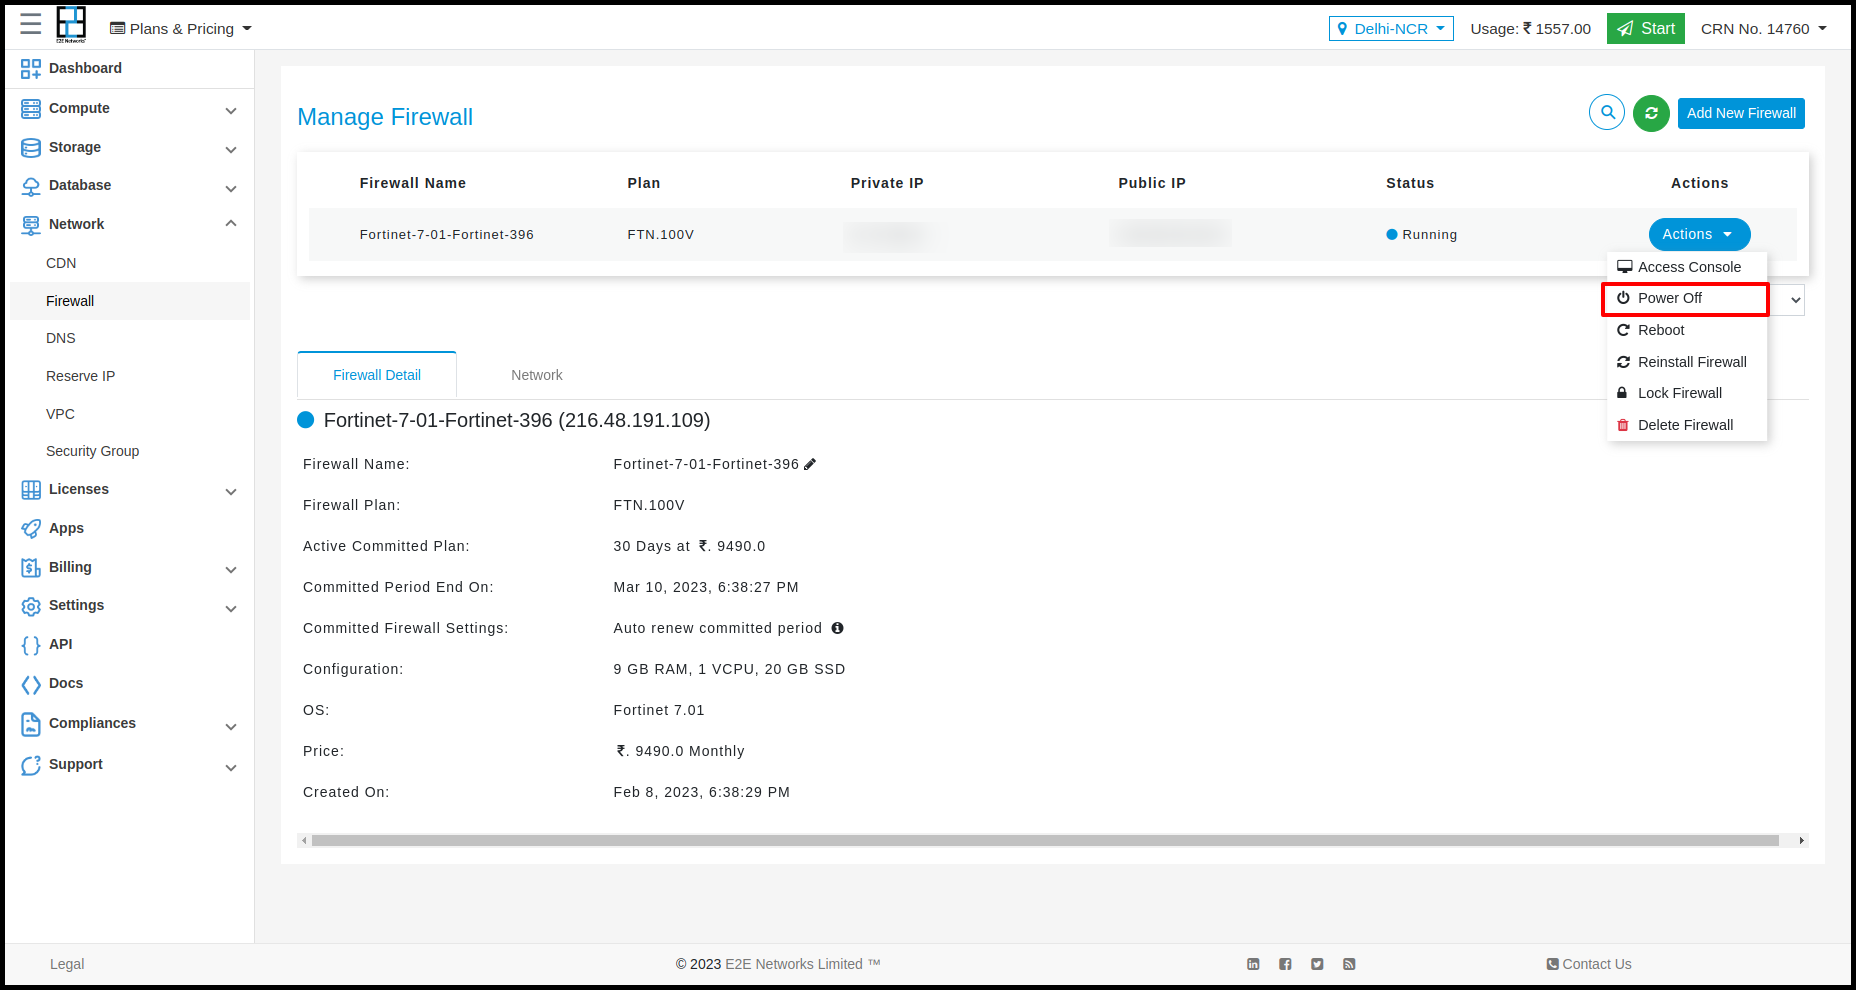
Task: Select Access Console from Actions menu
Action: click(1687, 267)
